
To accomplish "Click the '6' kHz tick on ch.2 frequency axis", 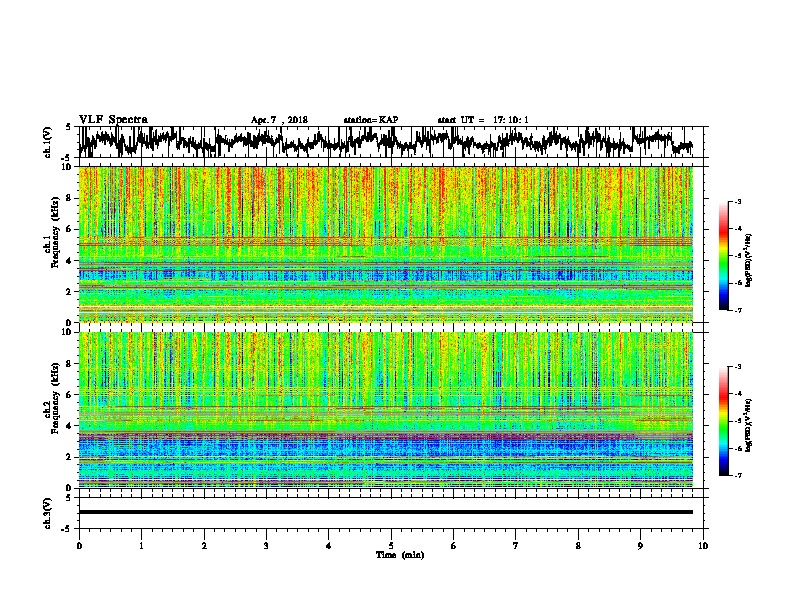I will click(69, 395).
